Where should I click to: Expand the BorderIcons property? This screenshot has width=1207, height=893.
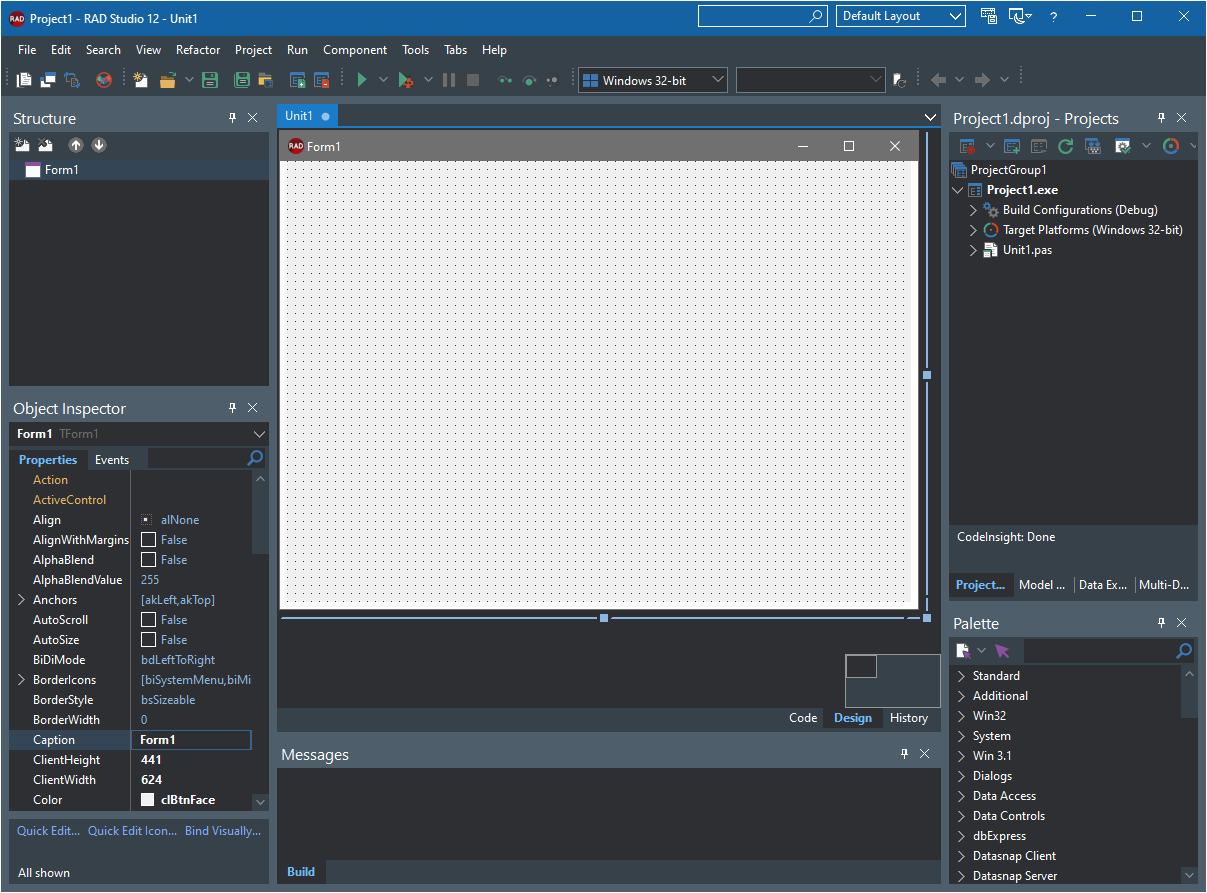[x=21, y=680]
